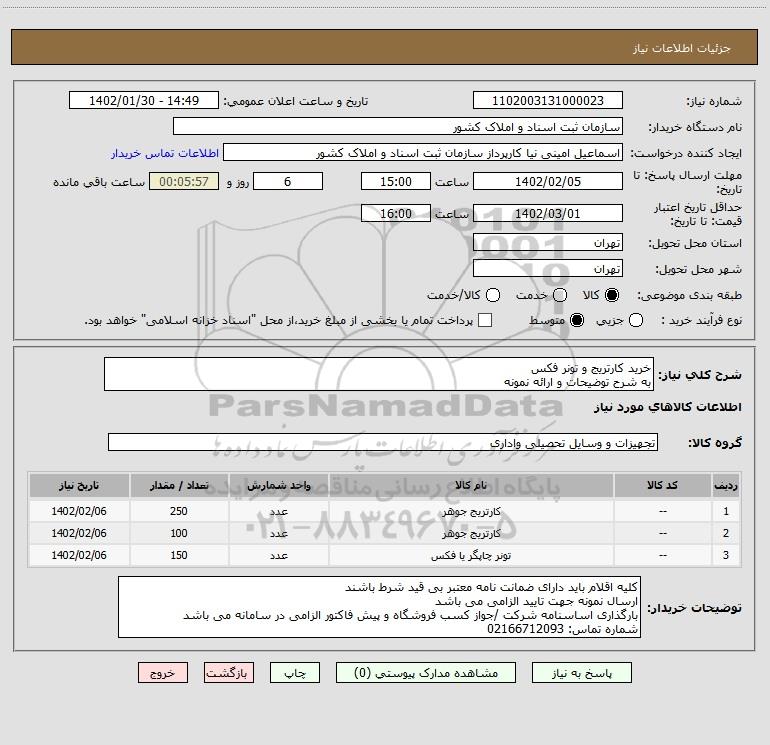Click the remaining days field showing 6
Screen dimensions: 770x745
pos(288,181)
